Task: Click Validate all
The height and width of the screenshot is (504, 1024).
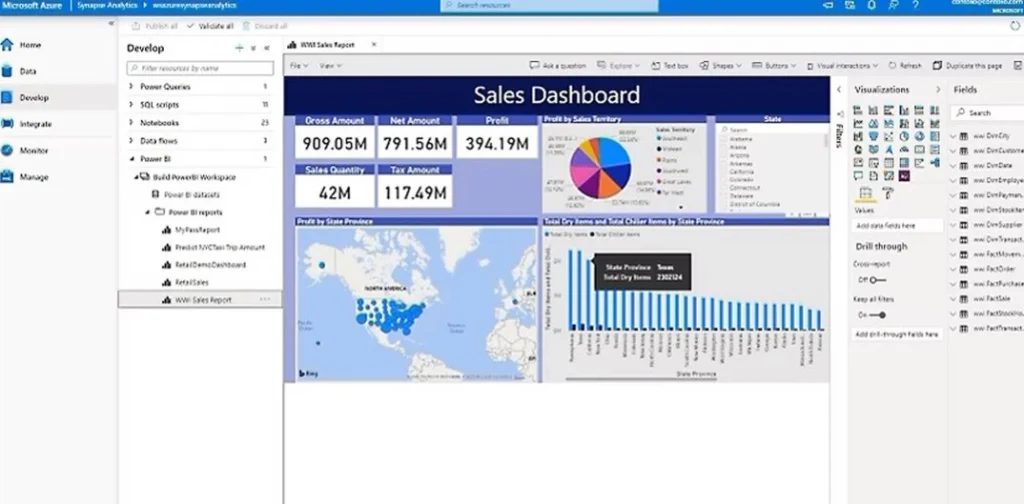Action: 210,26
